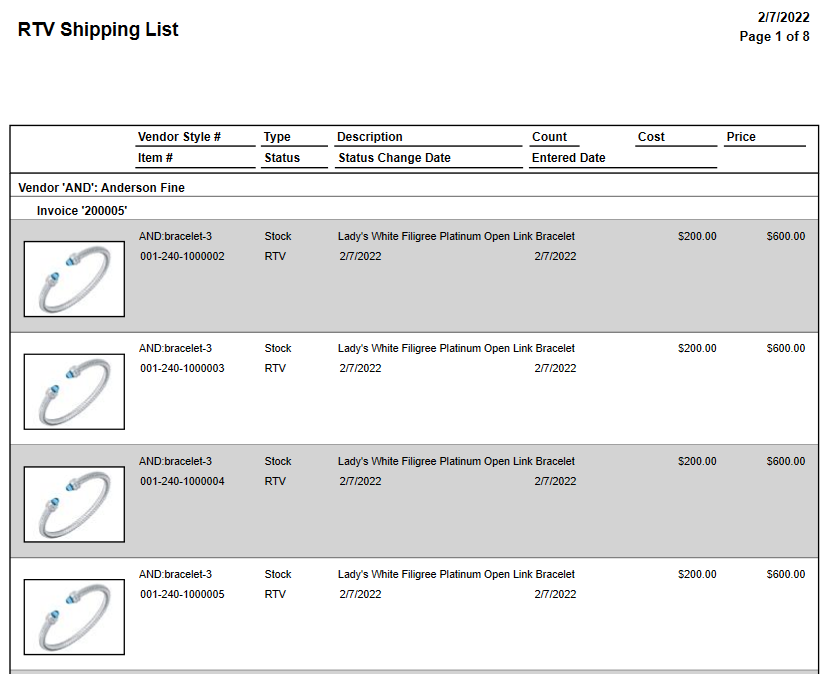Click the Vendor 'AND': Anderson Fine group row
Image resolution: width=829 pixels, height=674 pixels.
pyautogui.click(x=101, y=188)
